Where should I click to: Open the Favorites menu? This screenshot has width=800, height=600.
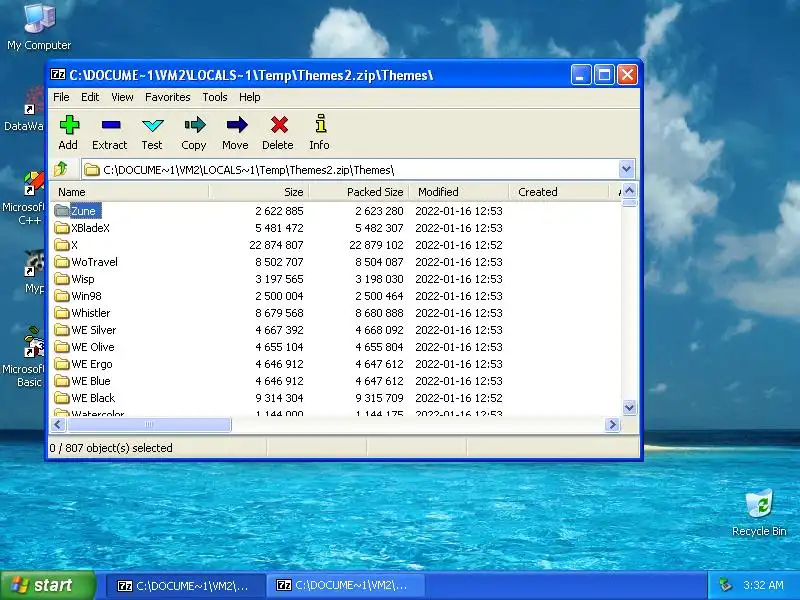[167, 97]
